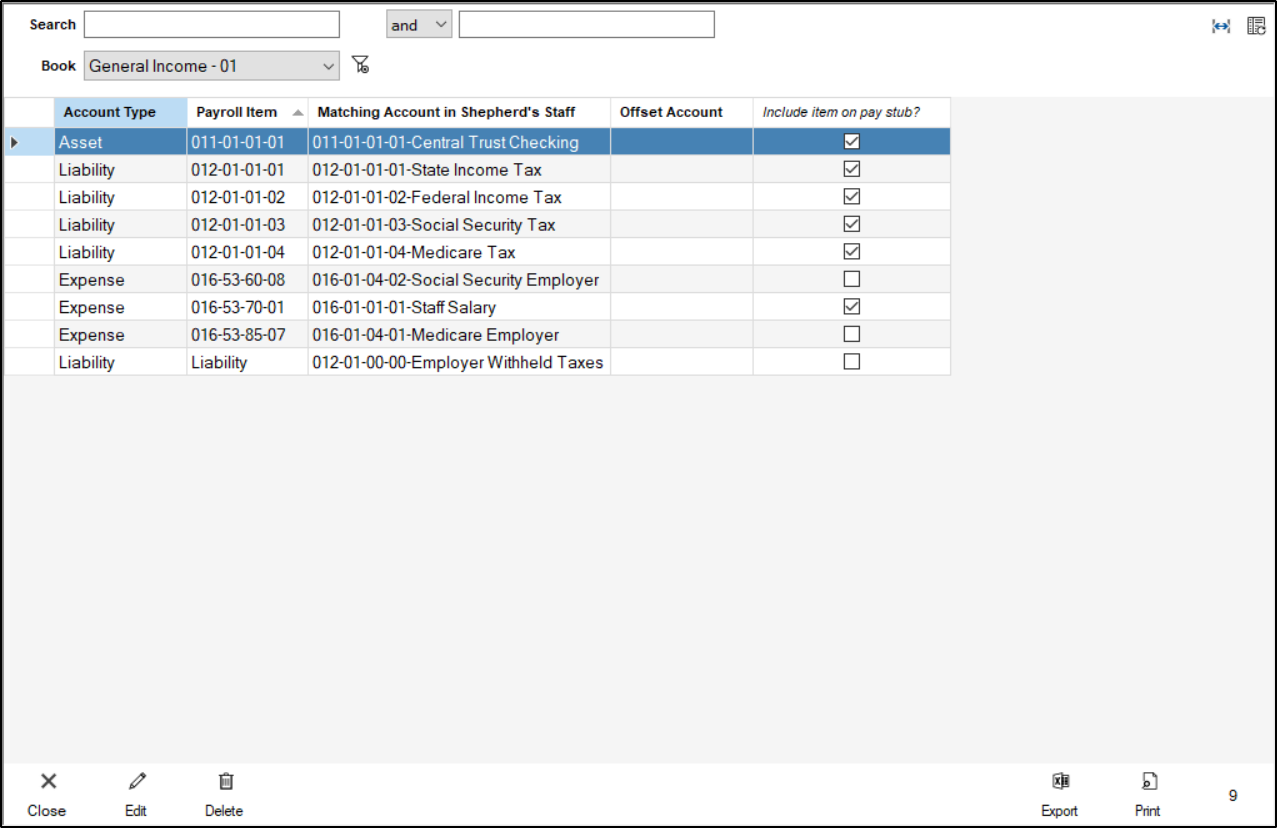Click the Delete trash icon
The height and width of the screenshot is (828, 1277).
pyautogui.click(x=224, y=781)
